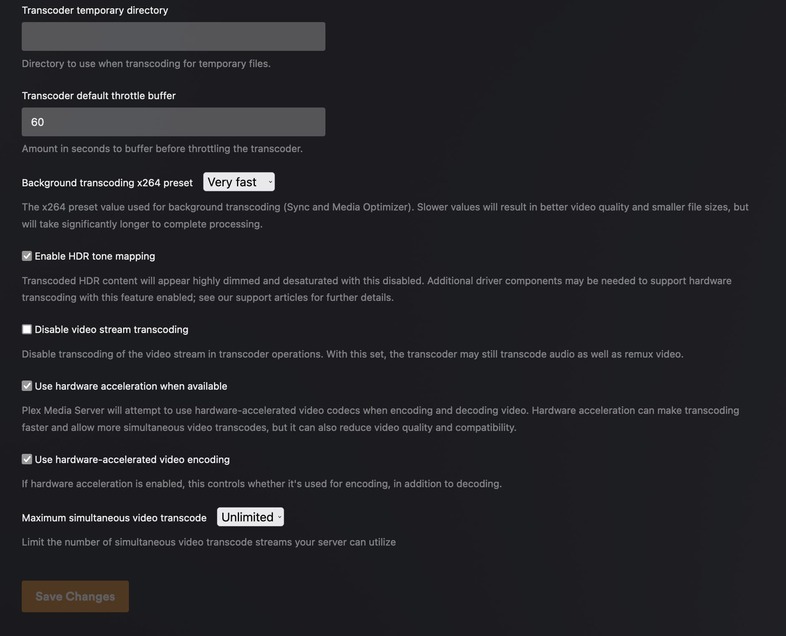Click the throttle buffer field showing 60
This screenshot has width=786, height=636.
coord(173,122)
